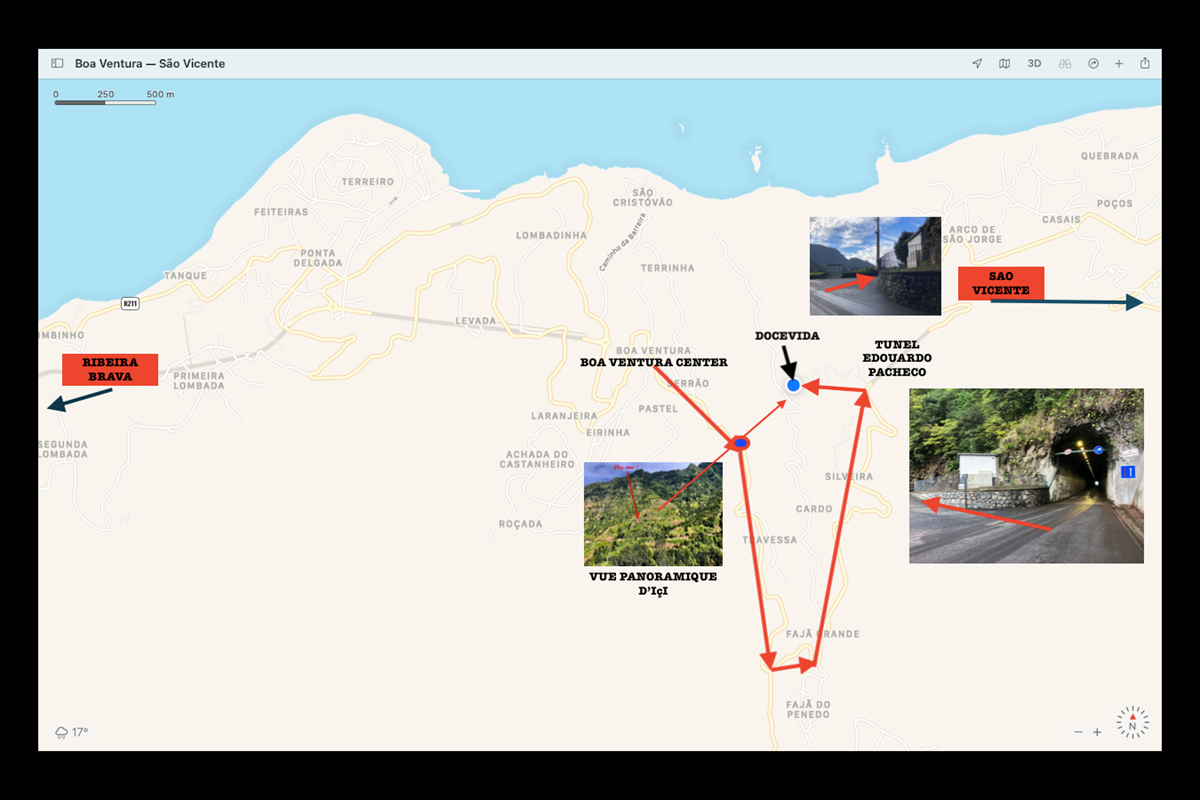Click the zoom out minus button

(x=1078, y=732)
